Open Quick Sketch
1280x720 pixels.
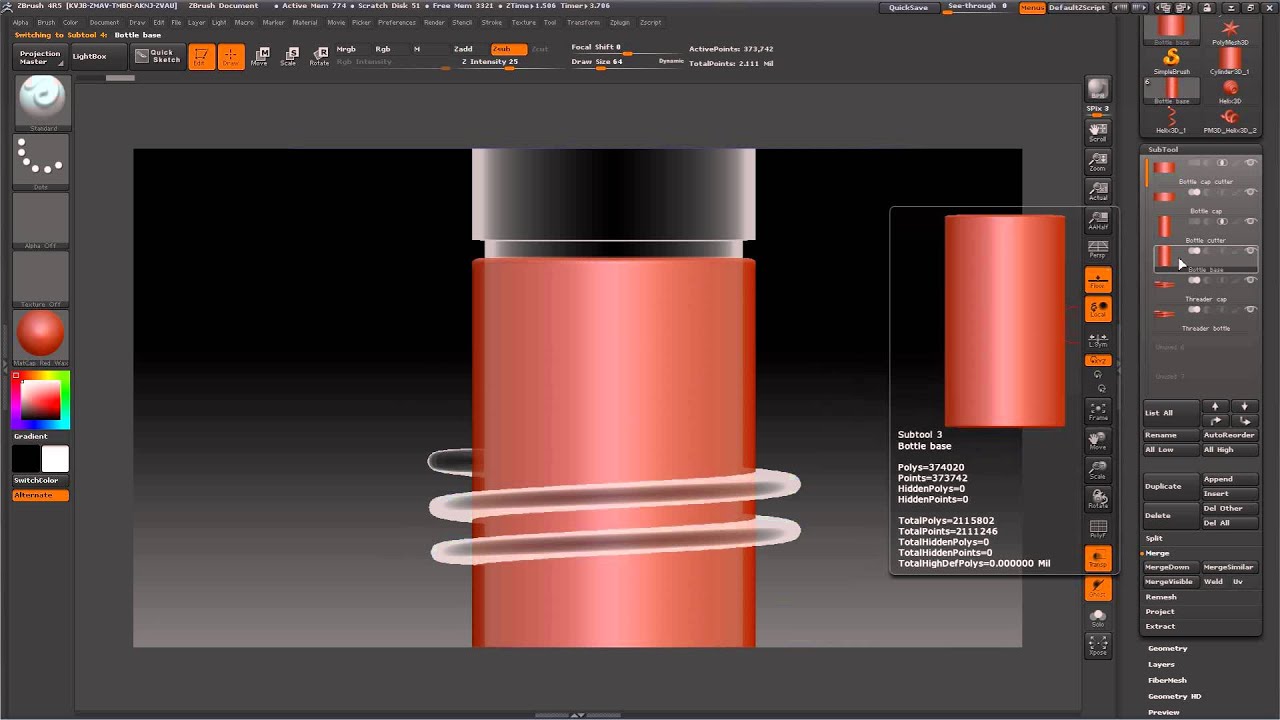(159, 57)
